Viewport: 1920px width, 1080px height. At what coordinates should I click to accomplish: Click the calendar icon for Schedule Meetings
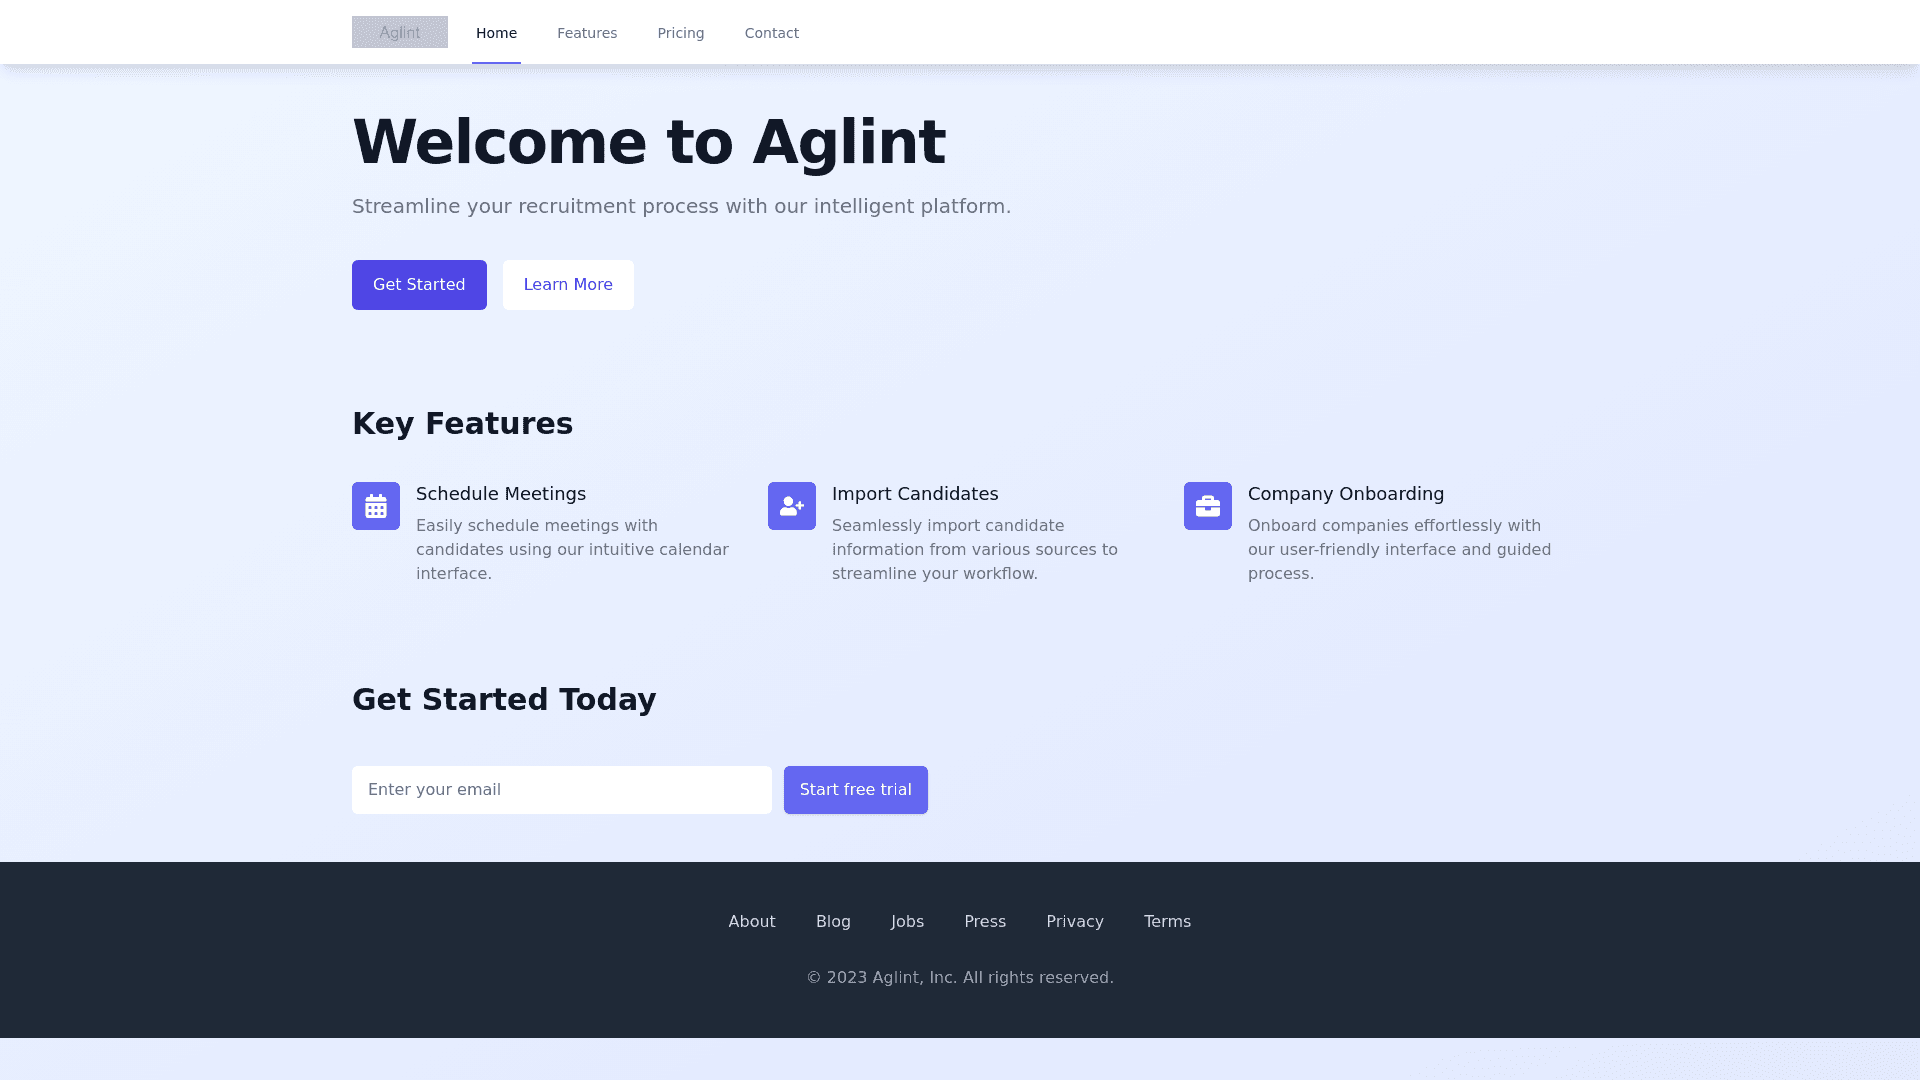point(376,506)
